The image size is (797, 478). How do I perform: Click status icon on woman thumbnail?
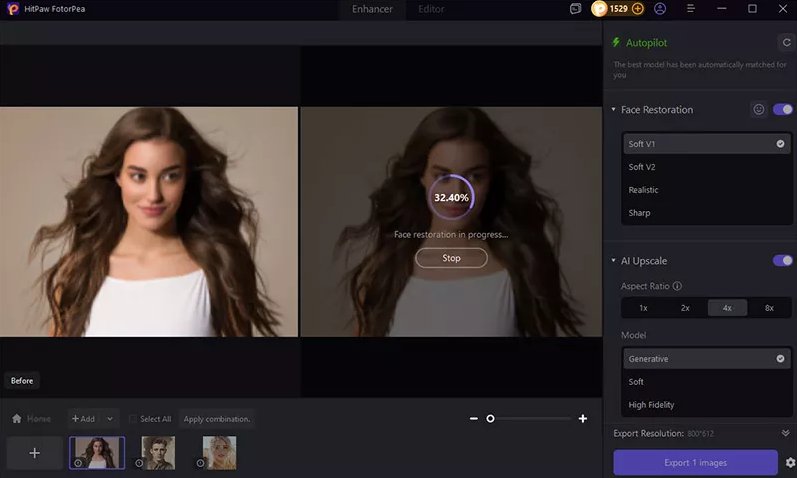(78, 463)
